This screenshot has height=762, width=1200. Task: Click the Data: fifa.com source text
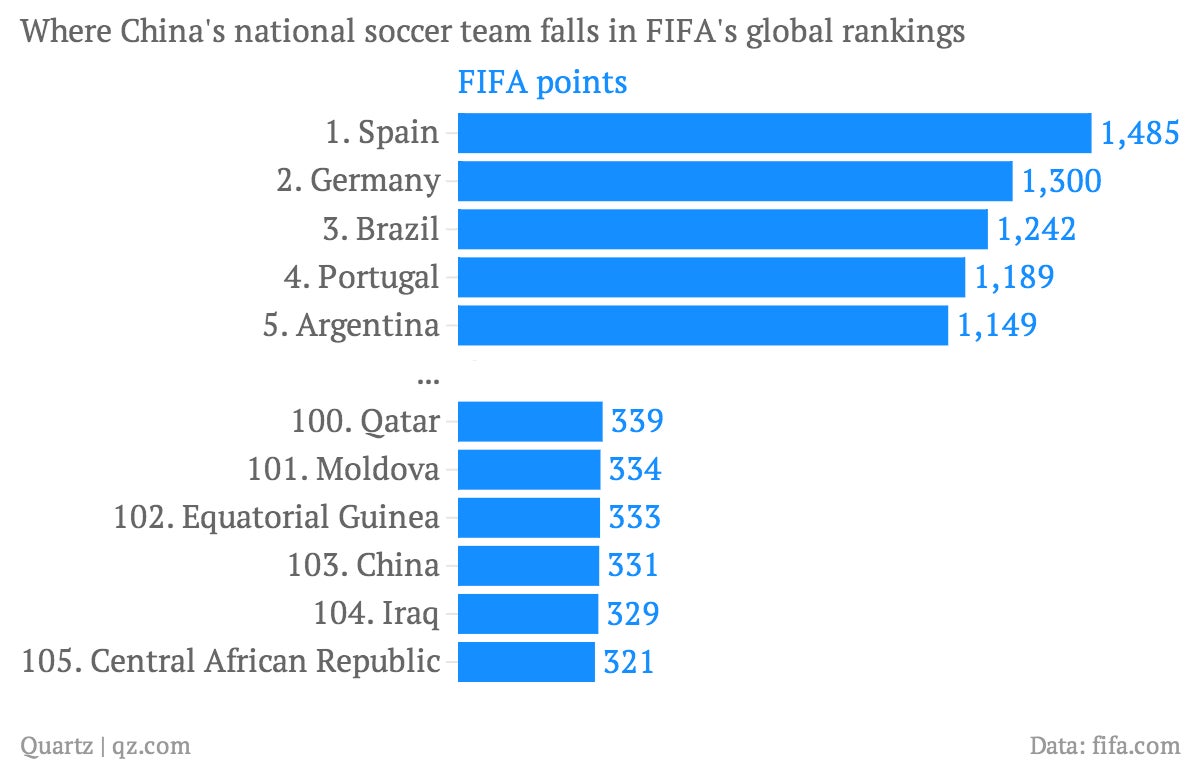click(1105, 745)
